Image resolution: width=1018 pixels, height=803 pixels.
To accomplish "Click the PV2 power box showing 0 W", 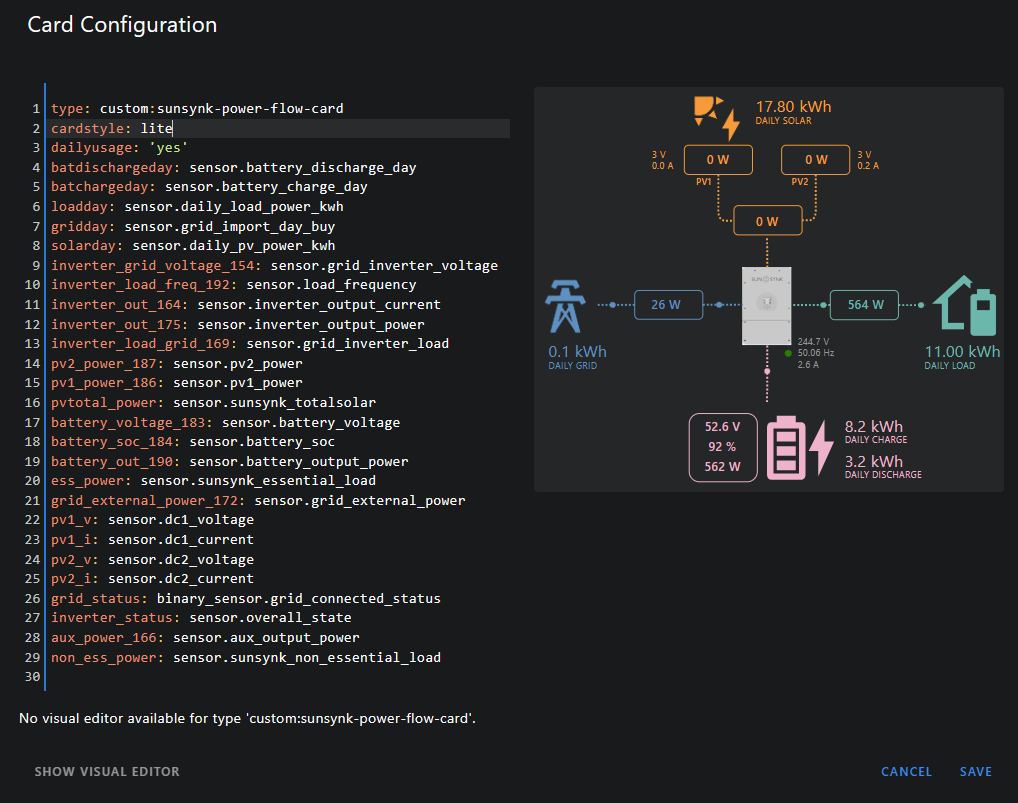I will [813, 159].
